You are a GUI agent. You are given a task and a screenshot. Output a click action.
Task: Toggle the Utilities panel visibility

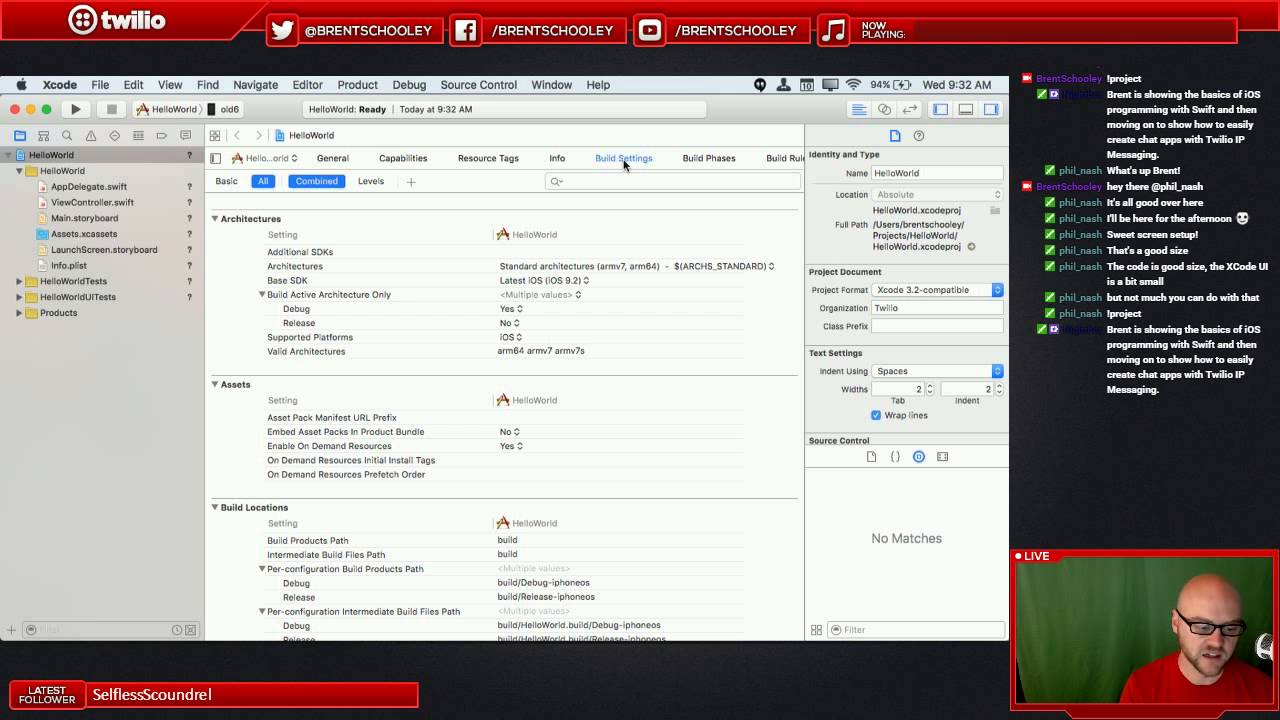point(991,109)
